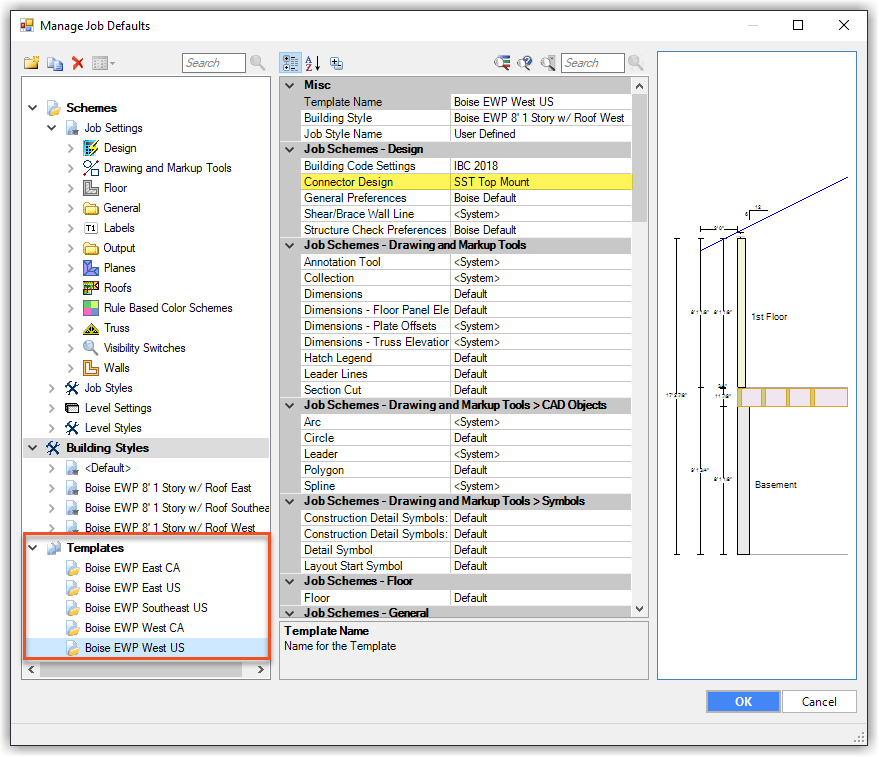Select the Planes scheme item
Image resolution: width=879 pixels, height=757 pixels.
[x=119, y=268]
